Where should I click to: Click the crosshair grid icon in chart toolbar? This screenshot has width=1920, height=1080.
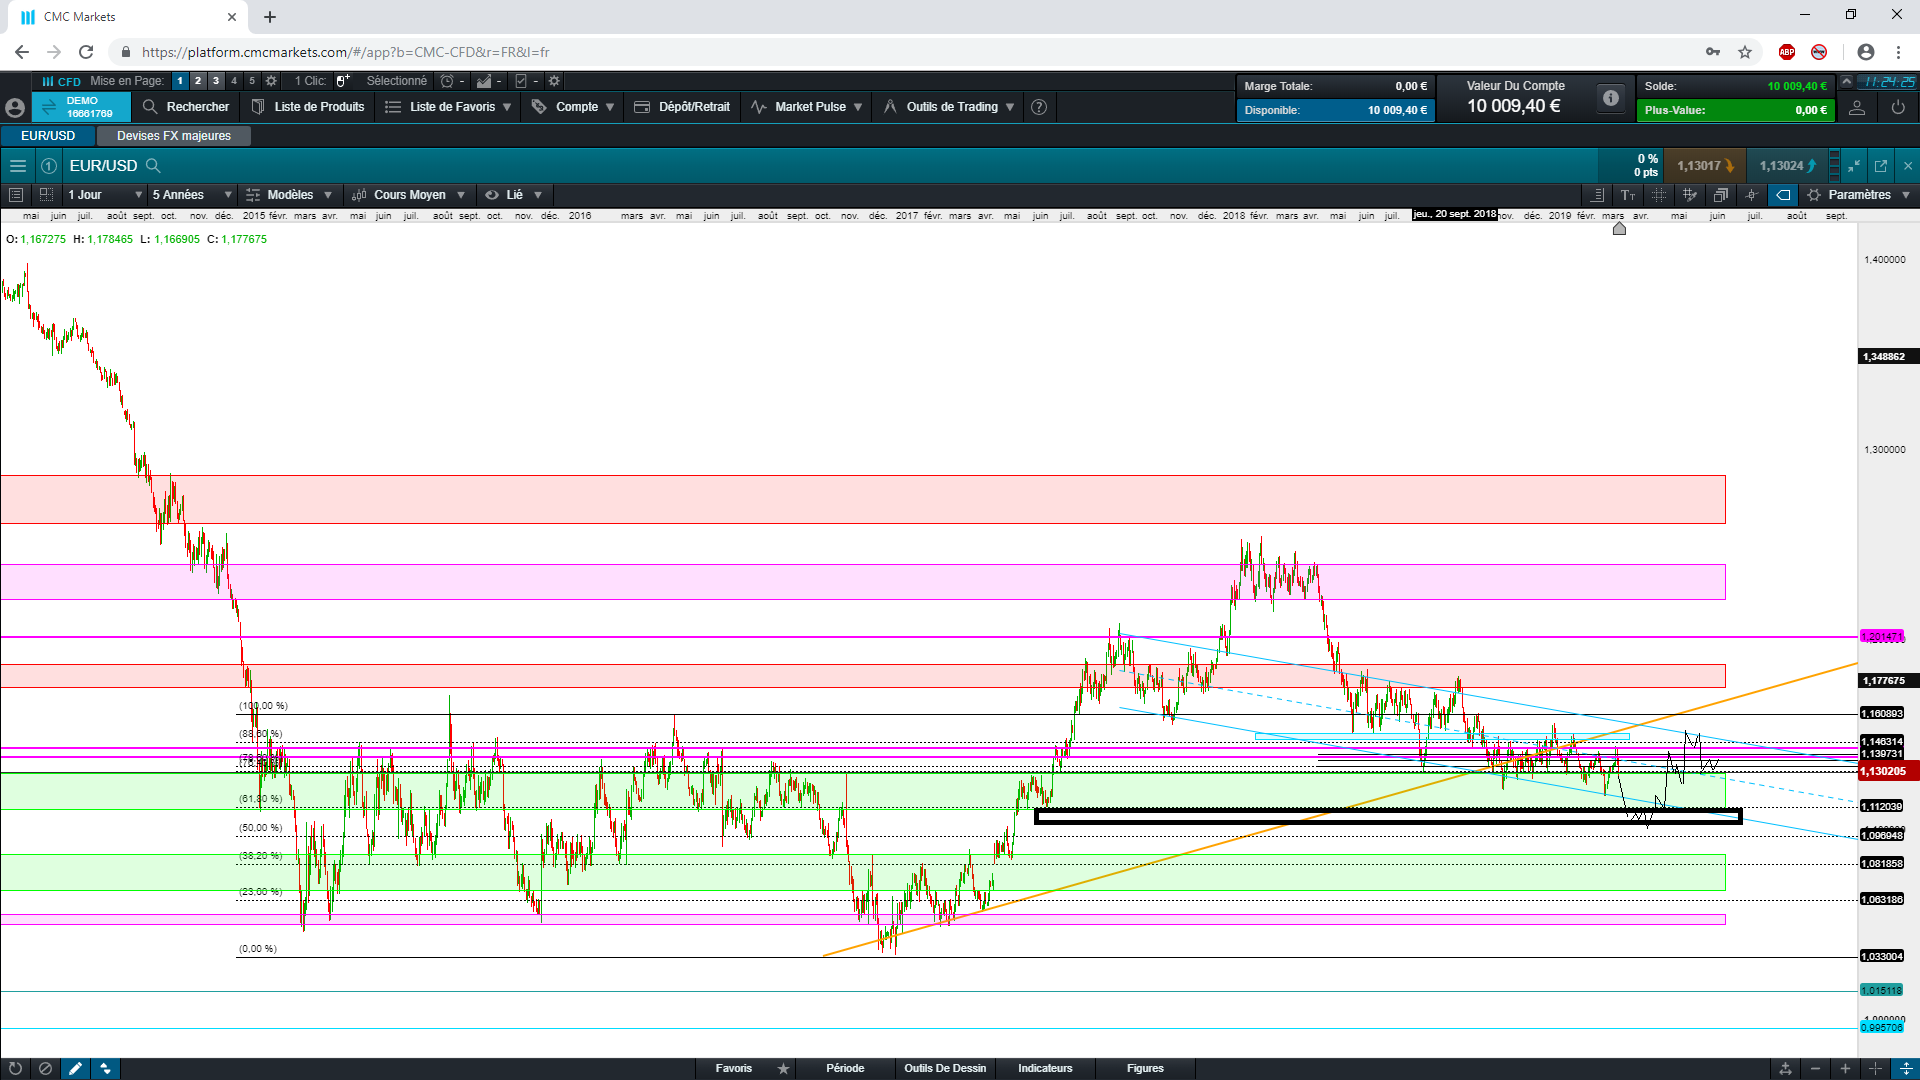pyautogui.click(x=1659, y=195)
